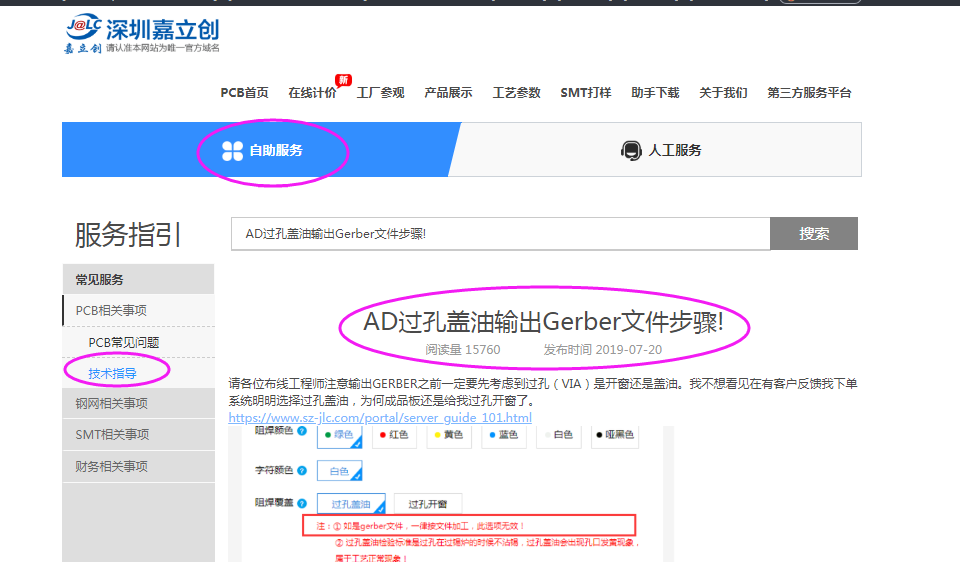Open 工艺参数 menu item
This screenshot has width=960, height=562.
[x=517, y=92]
